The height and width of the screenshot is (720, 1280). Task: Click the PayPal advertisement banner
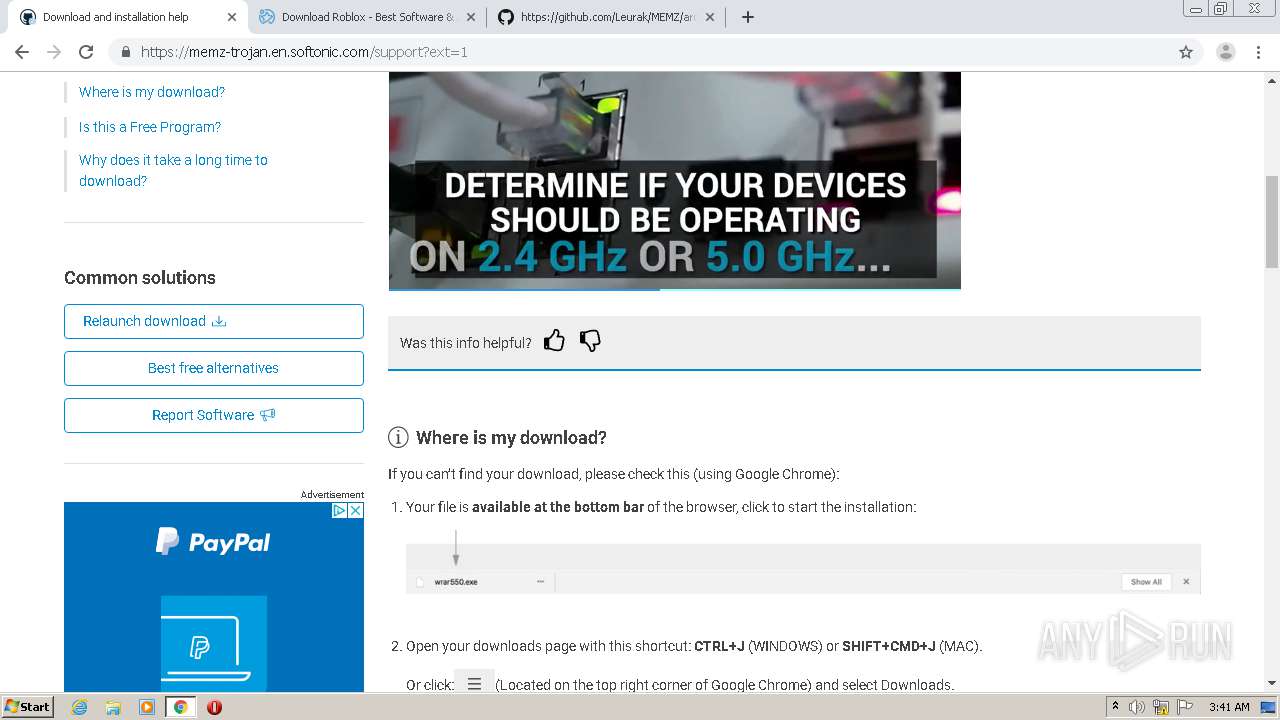[214, 596]
